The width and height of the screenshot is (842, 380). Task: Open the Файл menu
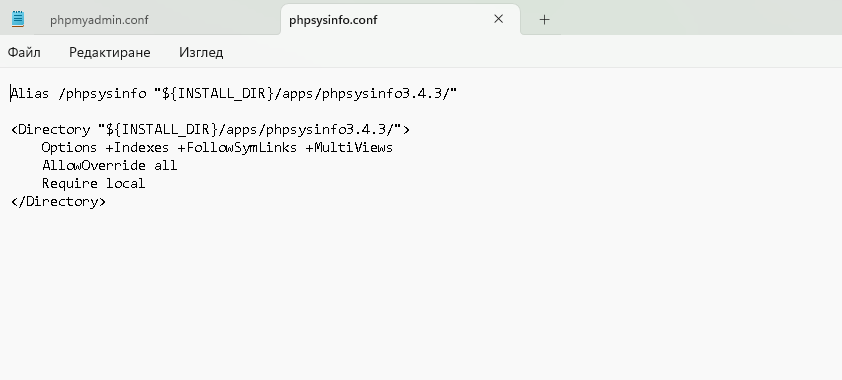click(x=24, y=53)
